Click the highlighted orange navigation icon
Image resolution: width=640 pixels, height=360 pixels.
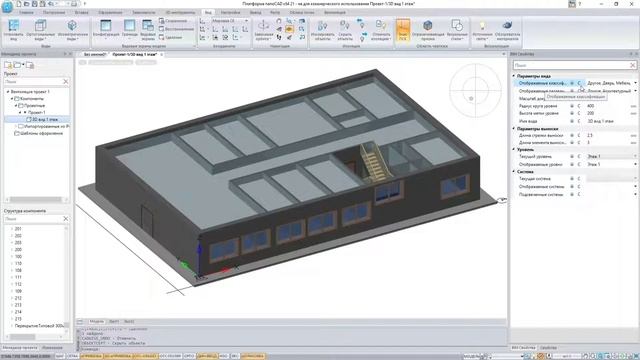click(289, 29)
